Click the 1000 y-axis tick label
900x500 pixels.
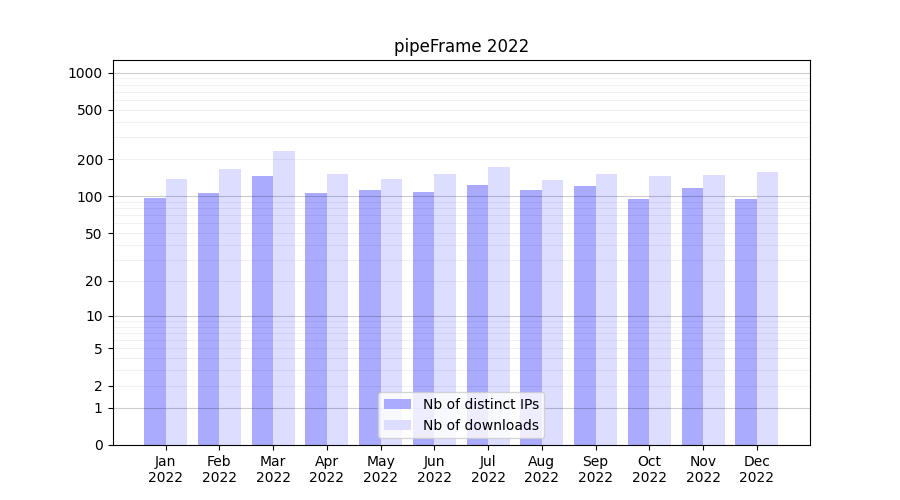point(85,73)
